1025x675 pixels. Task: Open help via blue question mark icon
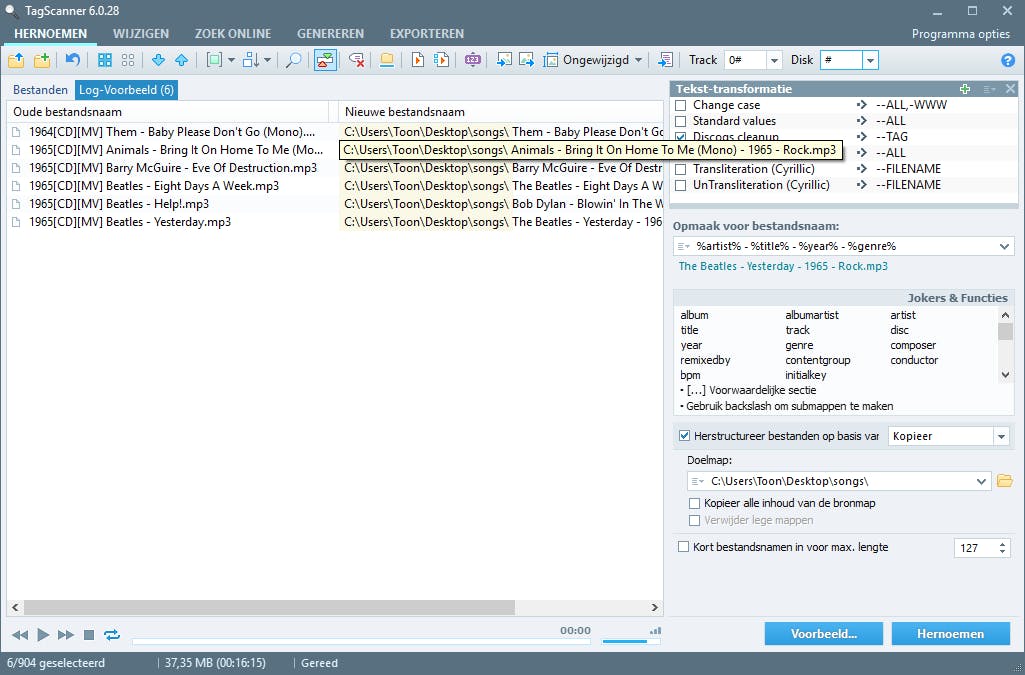(1008, 60)
